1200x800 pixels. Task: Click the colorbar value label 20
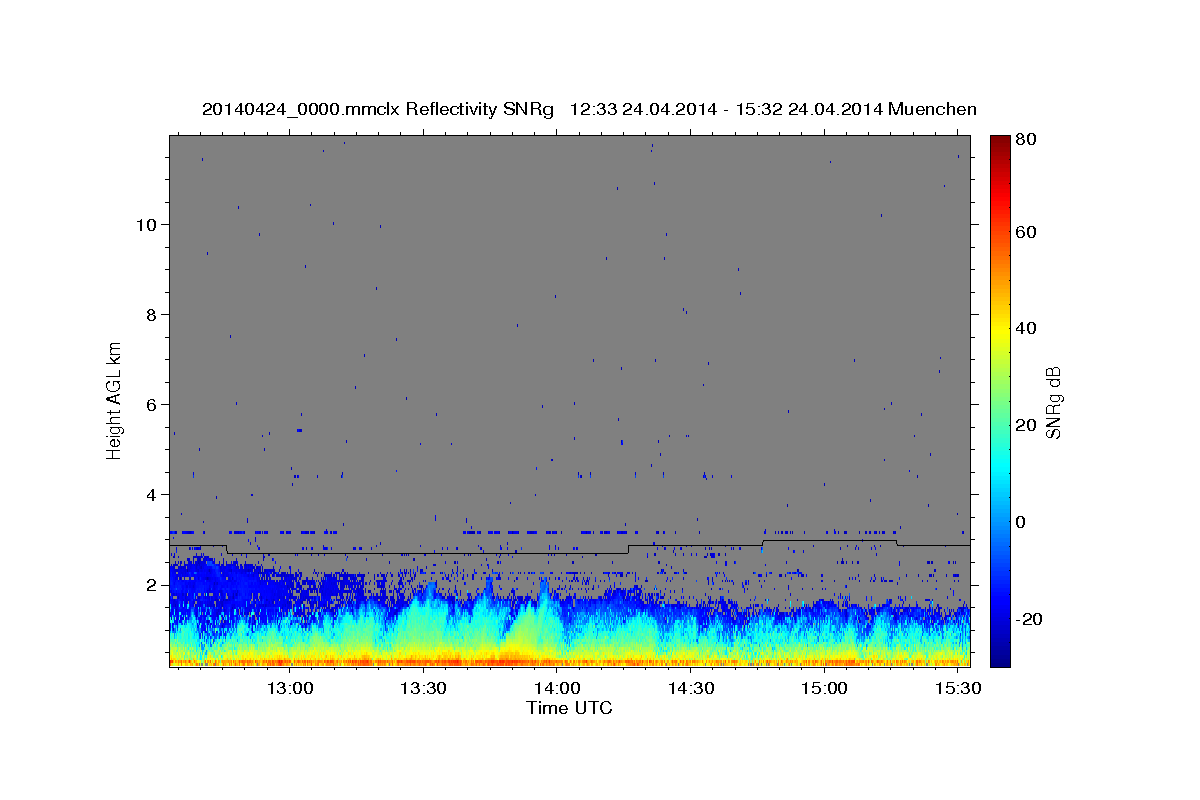point(1025,425)
